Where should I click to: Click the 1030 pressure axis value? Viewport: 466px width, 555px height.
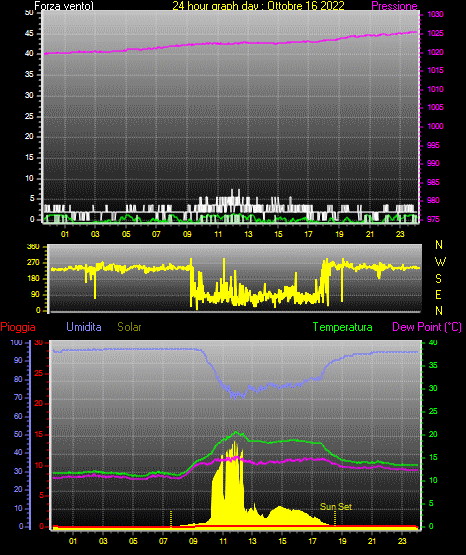(436, 14)
